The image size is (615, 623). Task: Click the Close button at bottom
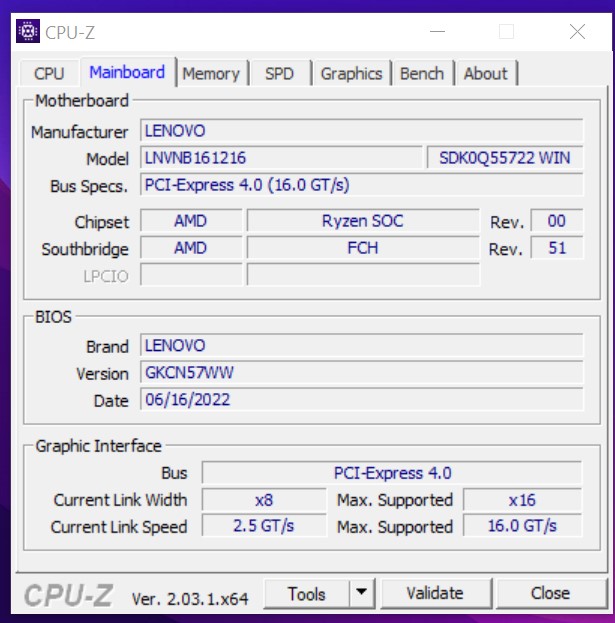(x=550, y=593)
